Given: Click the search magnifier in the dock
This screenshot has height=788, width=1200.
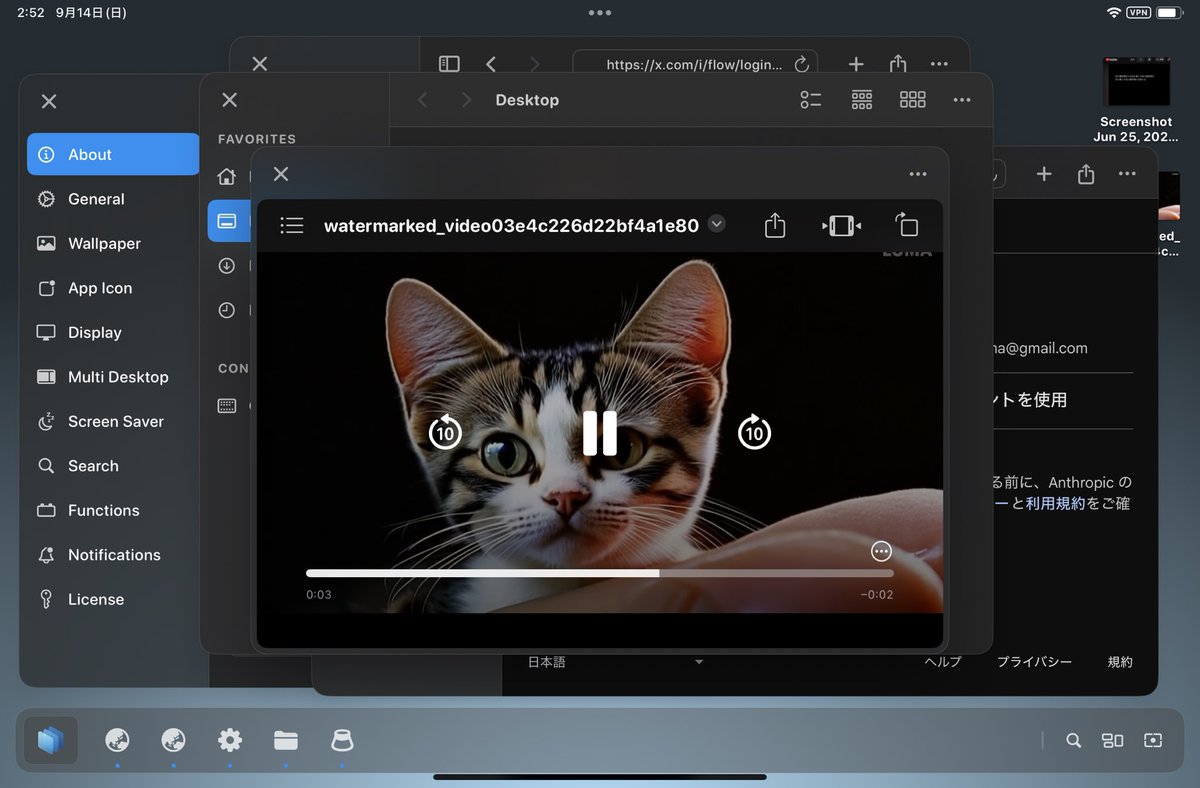Looking at the screenshot, I should click(x=1073, y=741).
